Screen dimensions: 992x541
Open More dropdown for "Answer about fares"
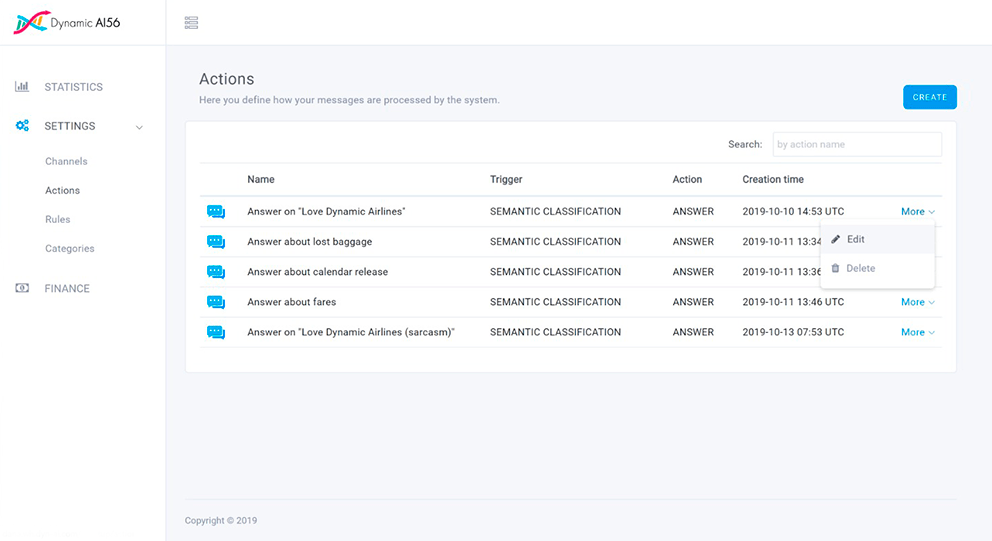tap(917, 302)
